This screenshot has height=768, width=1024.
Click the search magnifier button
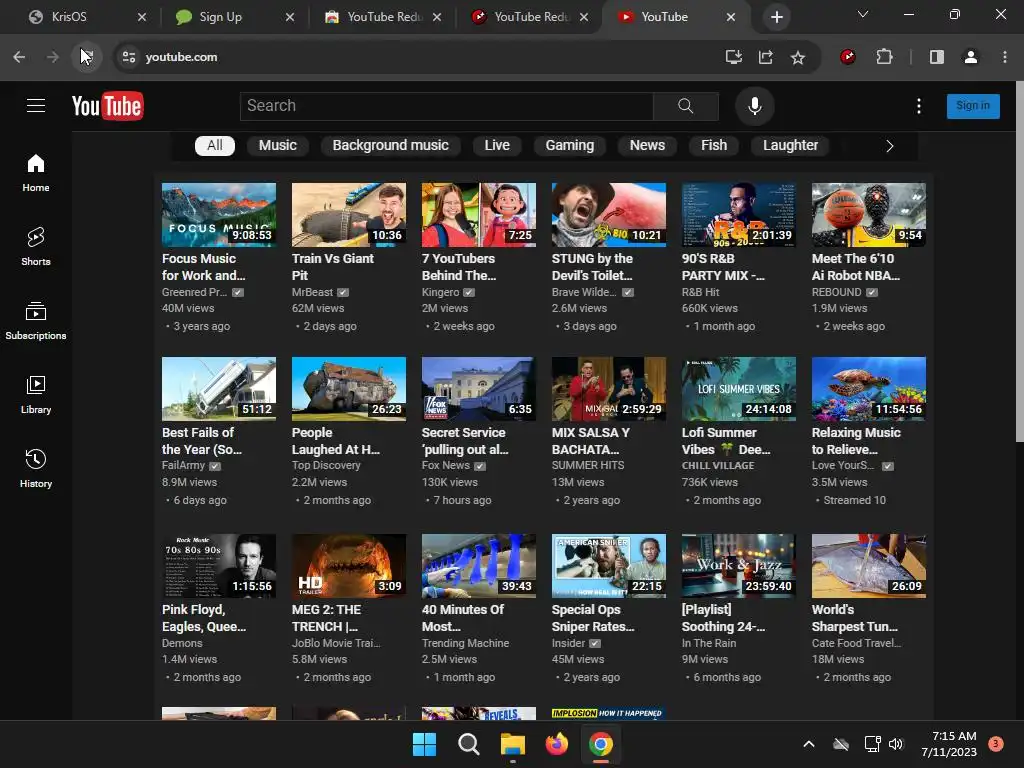(686, 106)
